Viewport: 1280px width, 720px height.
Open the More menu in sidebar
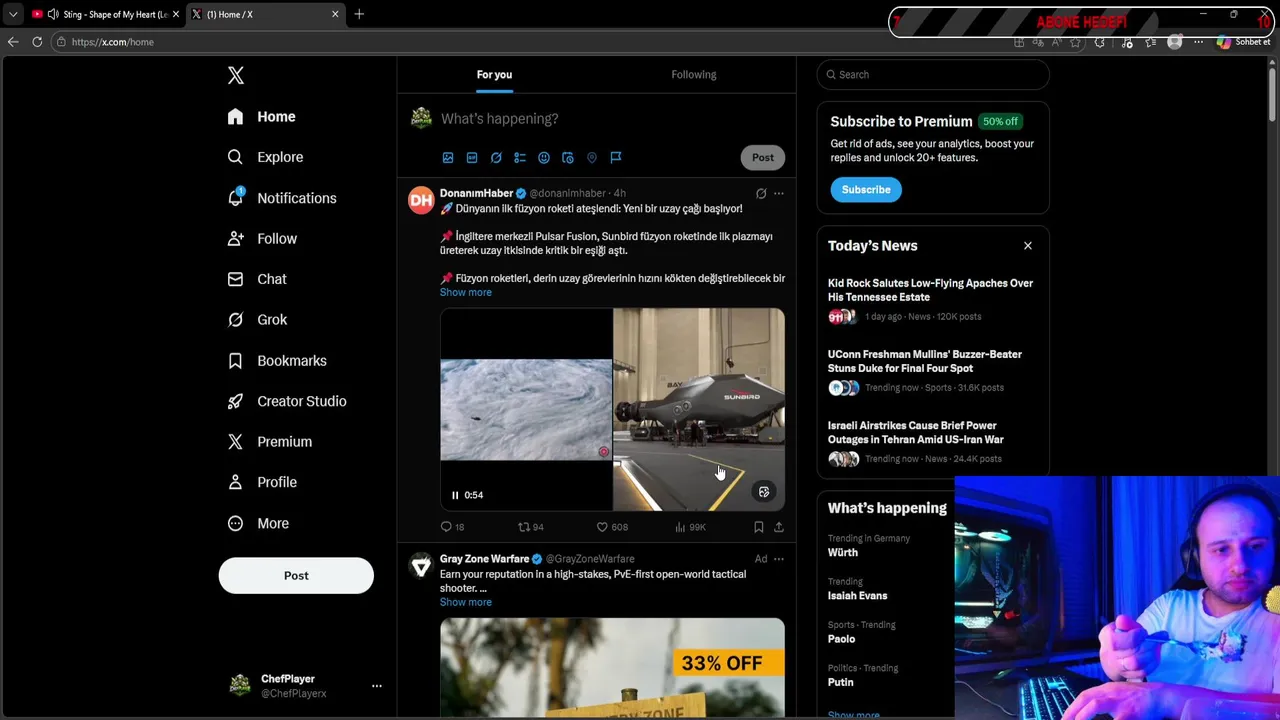[258, 523]
